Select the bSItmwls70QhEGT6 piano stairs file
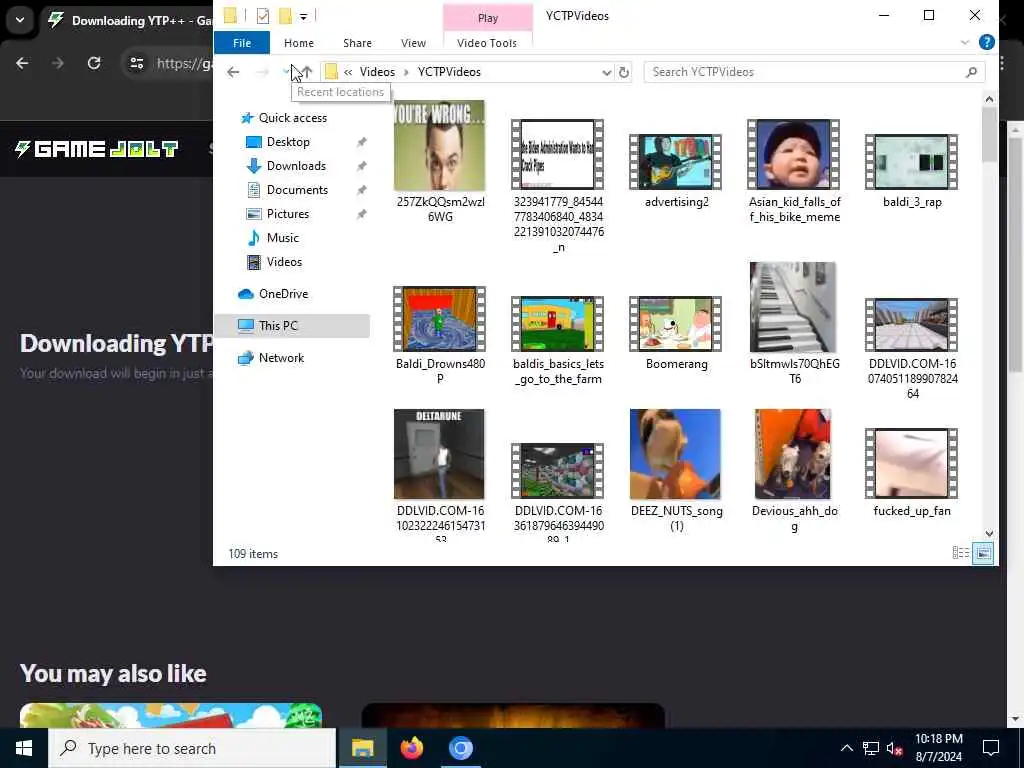 [793, 307]
